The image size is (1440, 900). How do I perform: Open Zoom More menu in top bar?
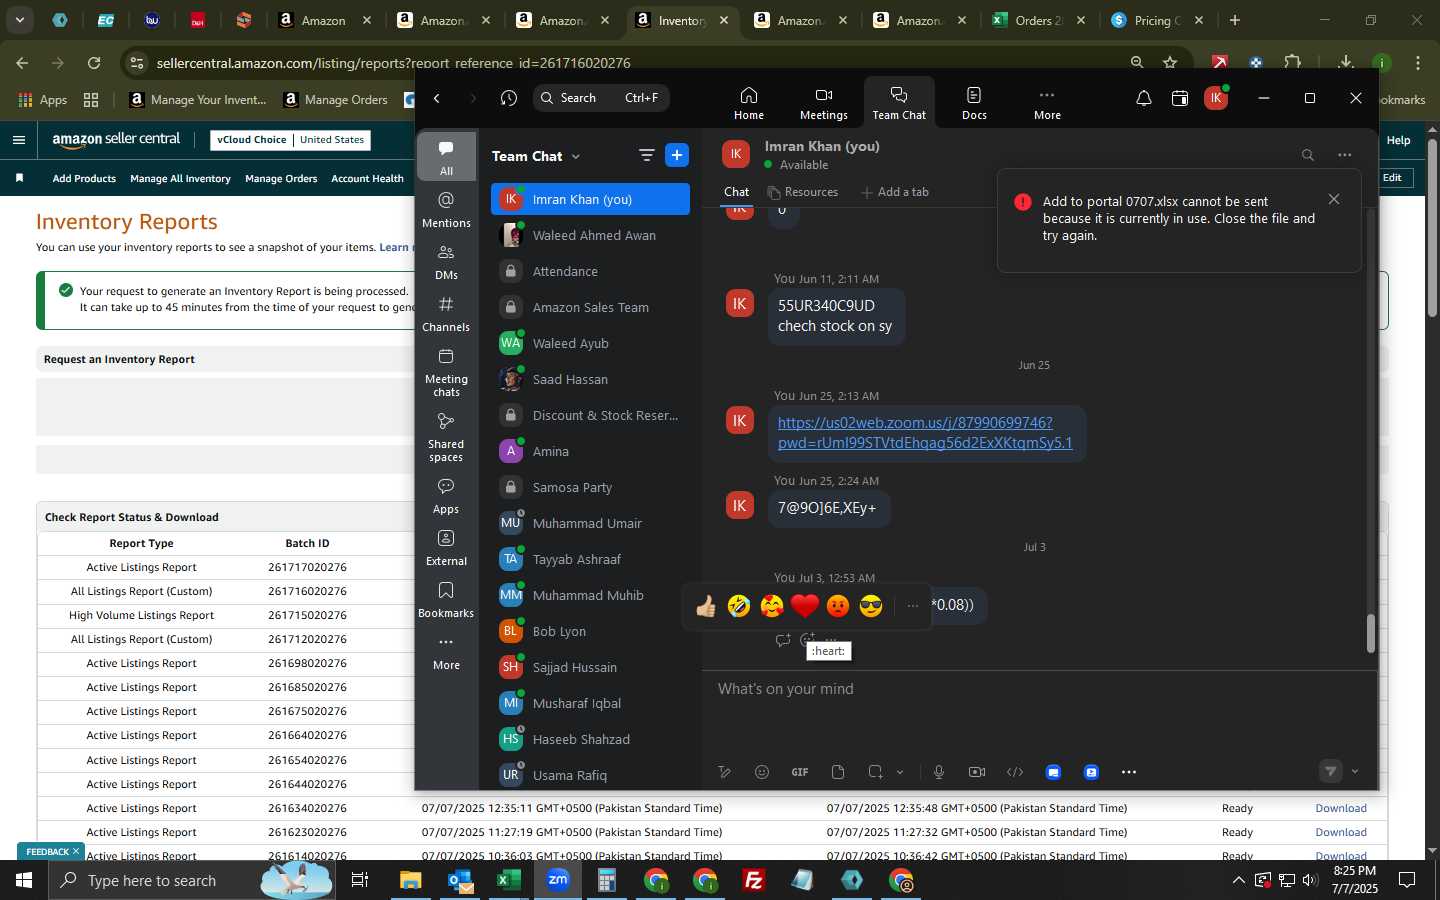point(1047,103)
